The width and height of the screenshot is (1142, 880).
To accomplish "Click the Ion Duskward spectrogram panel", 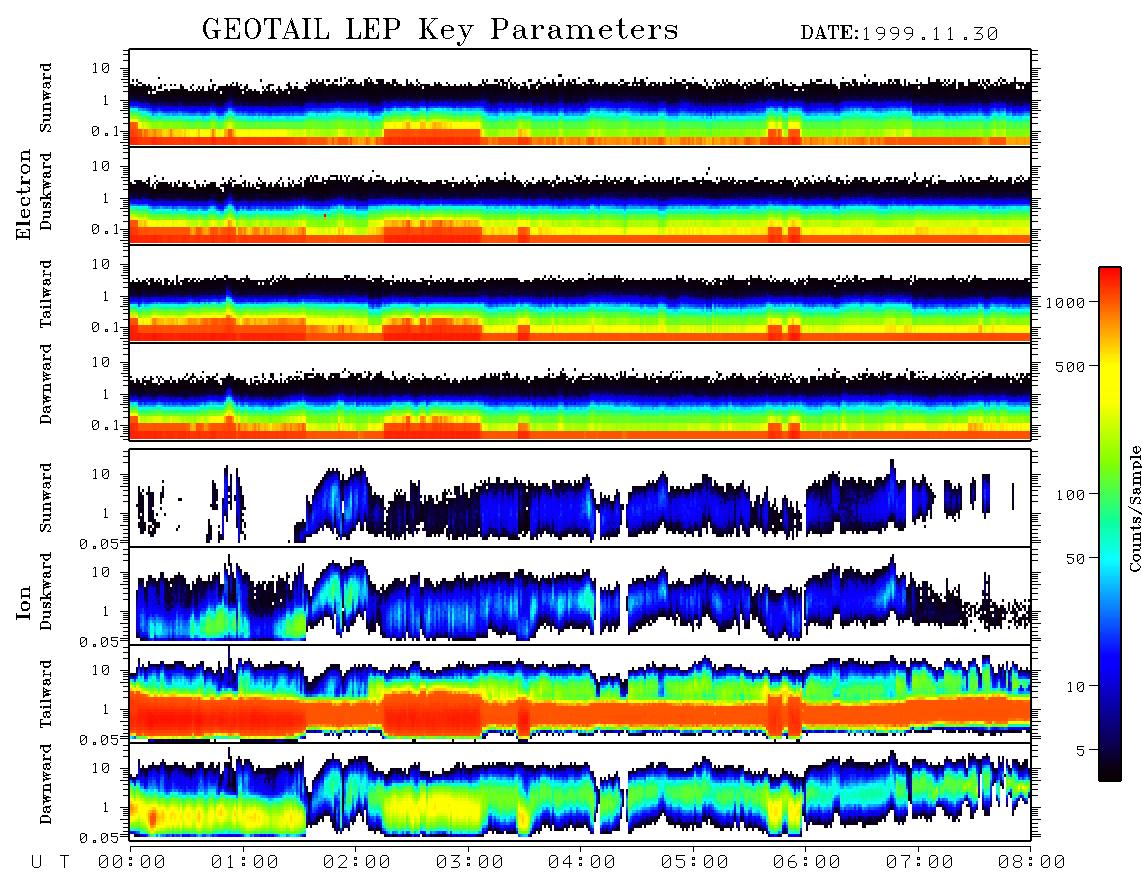I will tap(580, 595).
